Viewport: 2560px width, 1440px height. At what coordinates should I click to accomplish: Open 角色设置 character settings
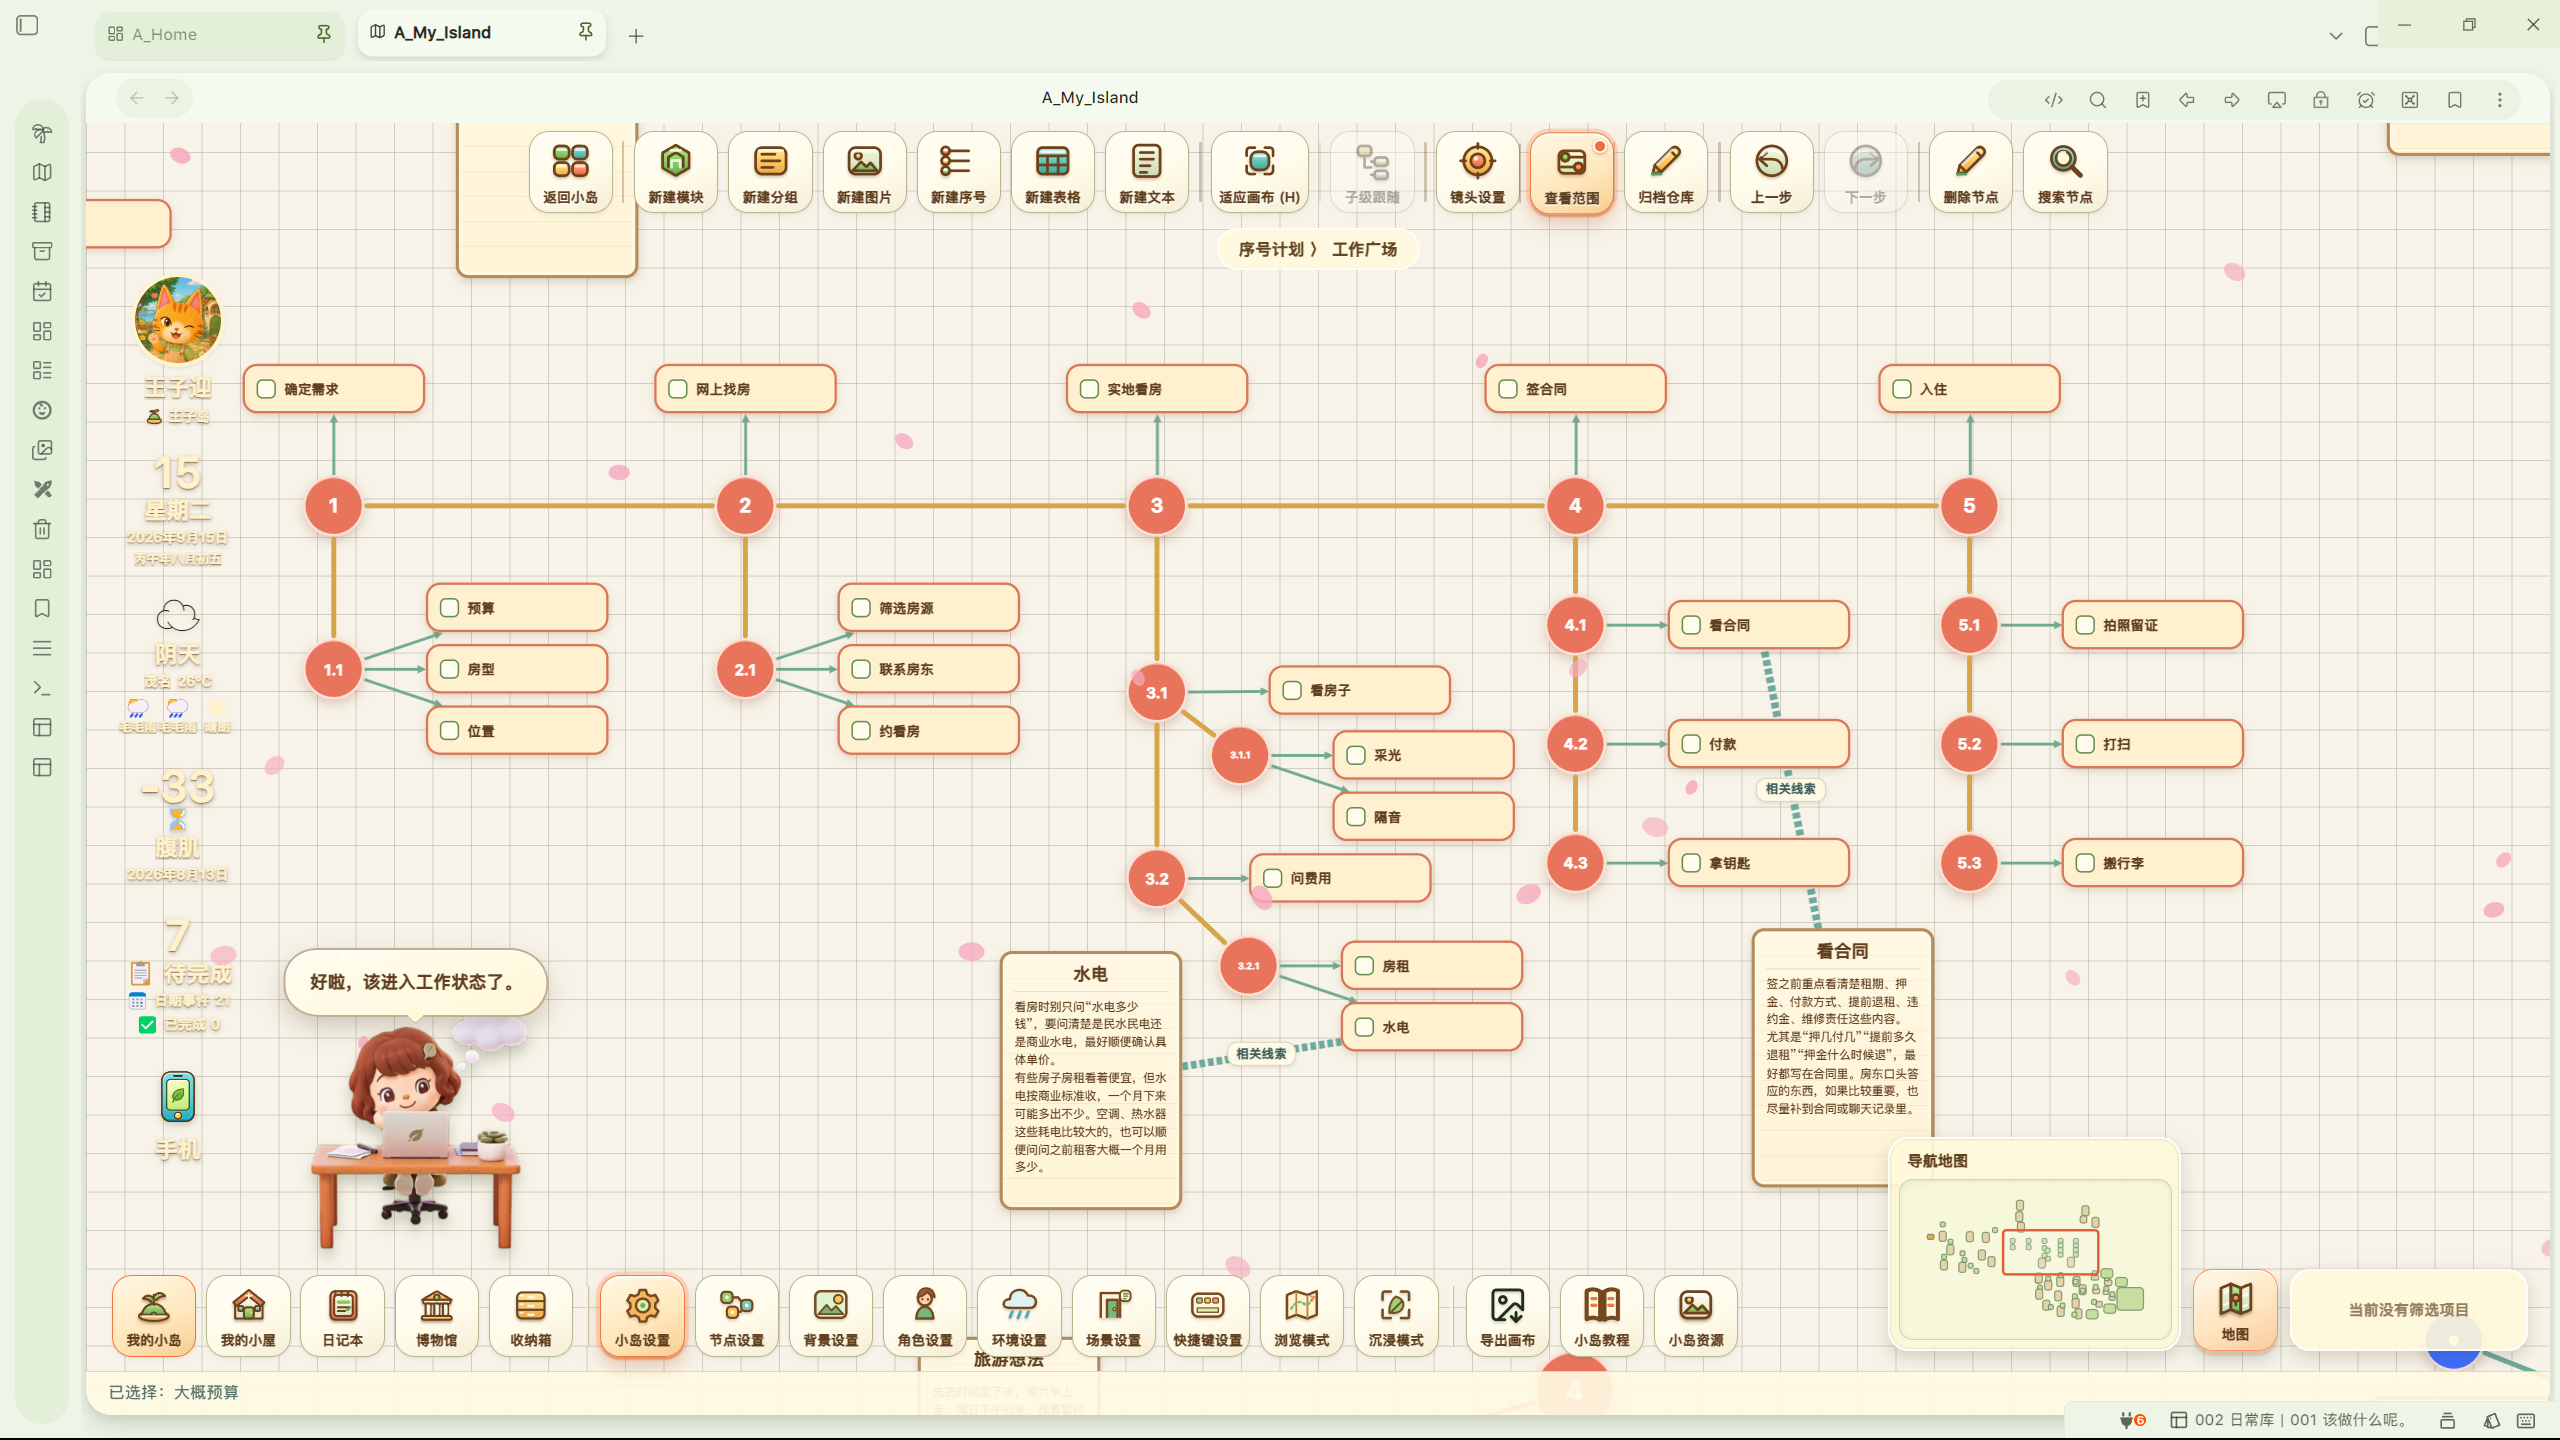point(925,1315)
